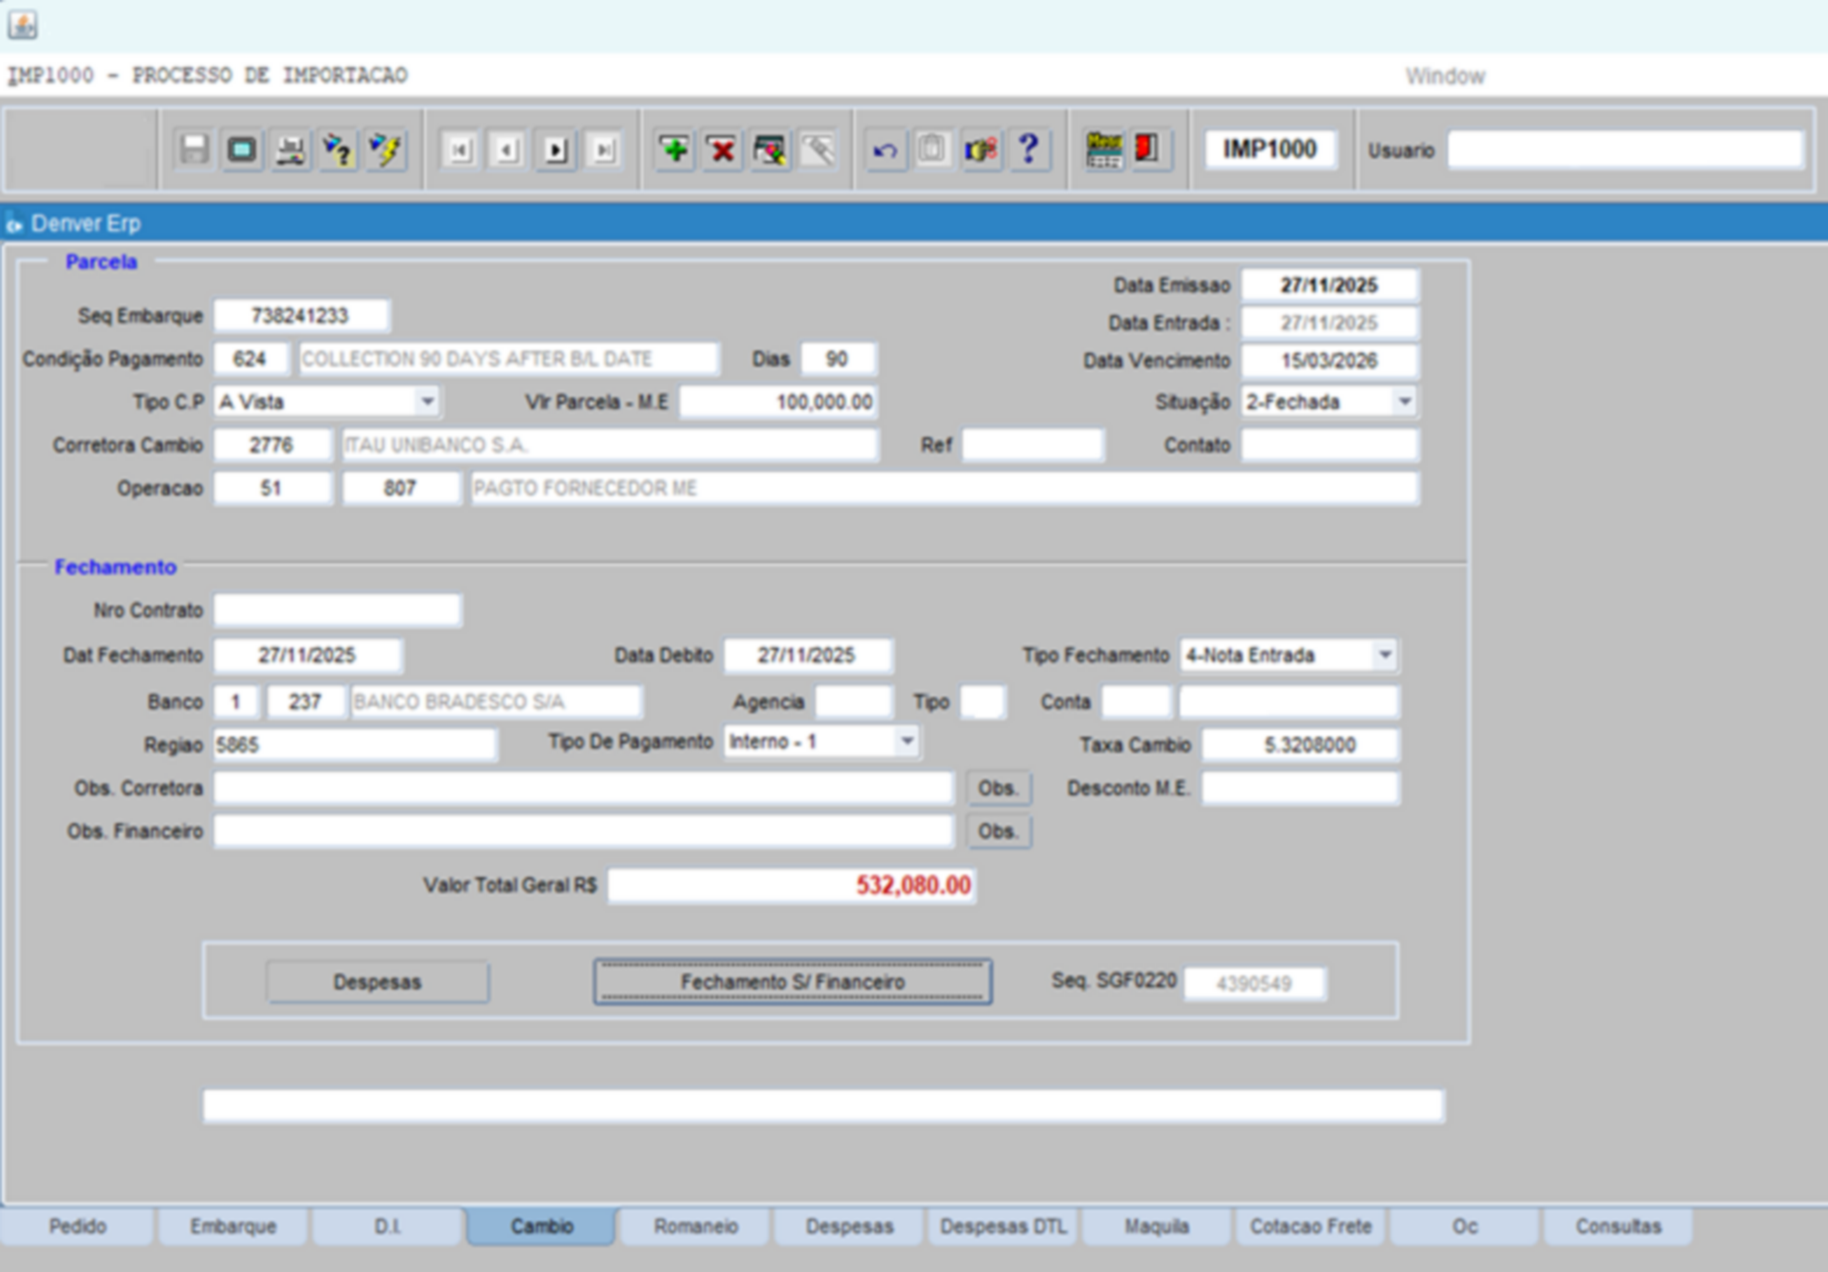This screenshot has width=1828, height=1272.
Task: Open the Despesas DTL tab
Action: [x=1003, y=1226]
